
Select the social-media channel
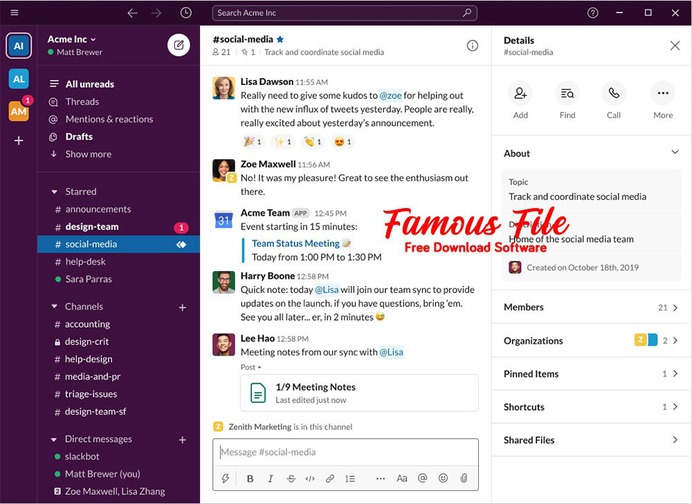click(118, 244)
